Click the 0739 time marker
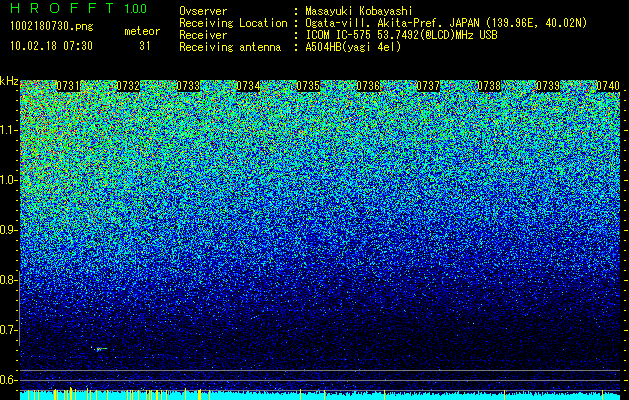 548,86
